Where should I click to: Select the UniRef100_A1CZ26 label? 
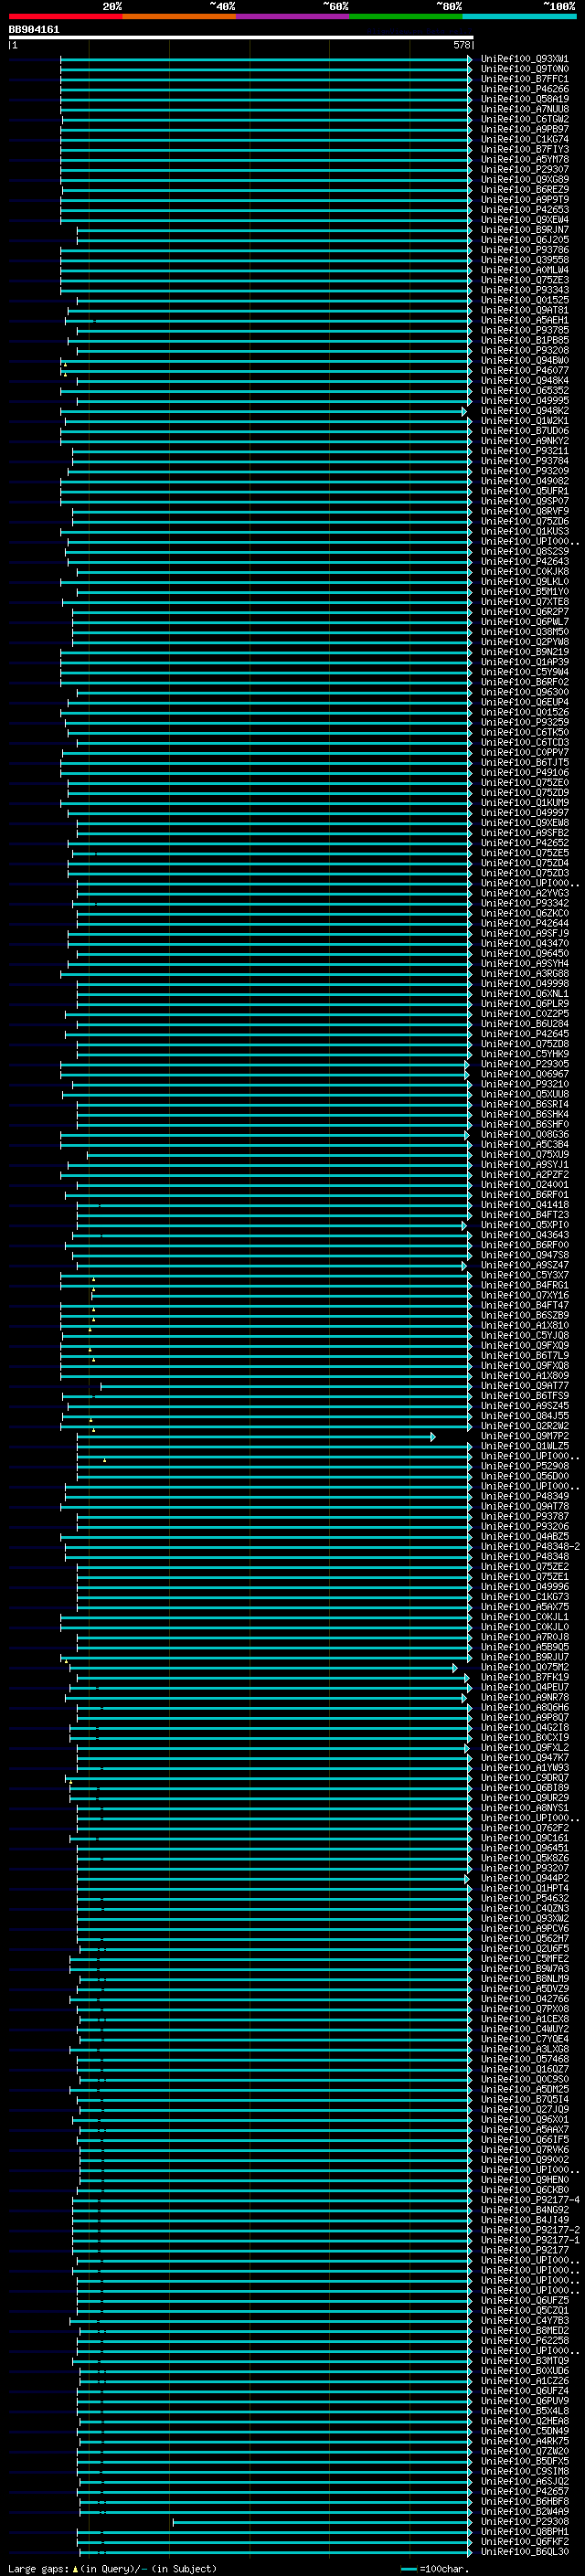(x=524, y=2381)
